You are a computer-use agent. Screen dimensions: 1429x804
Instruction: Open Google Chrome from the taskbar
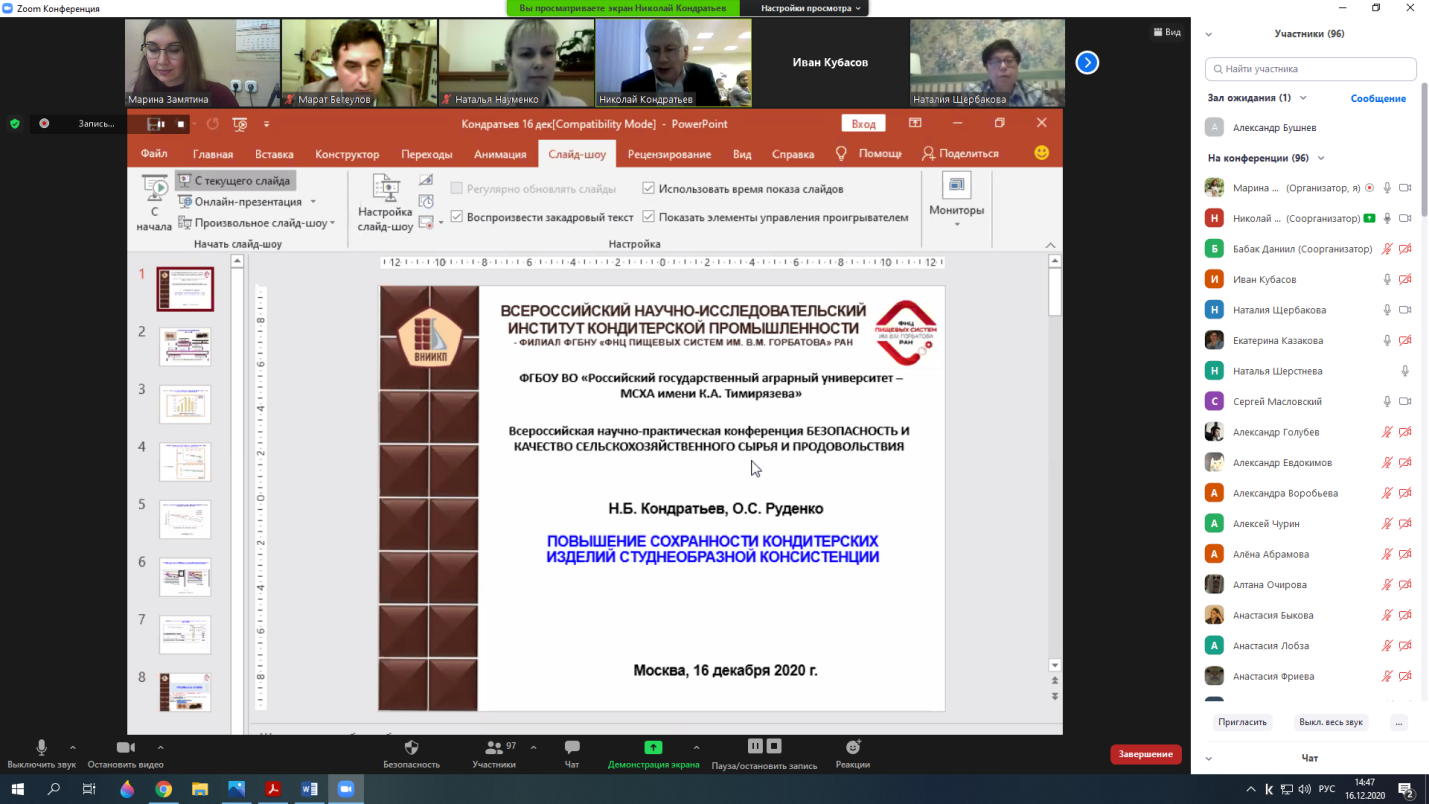coord(163,789)
